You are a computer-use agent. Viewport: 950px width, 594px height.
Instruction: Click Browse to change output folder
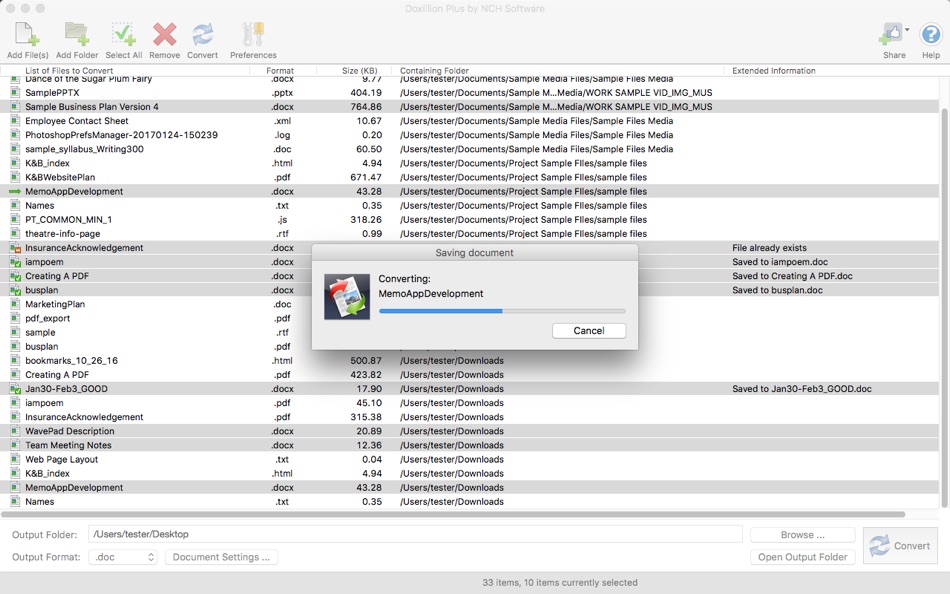click(801, 534)
